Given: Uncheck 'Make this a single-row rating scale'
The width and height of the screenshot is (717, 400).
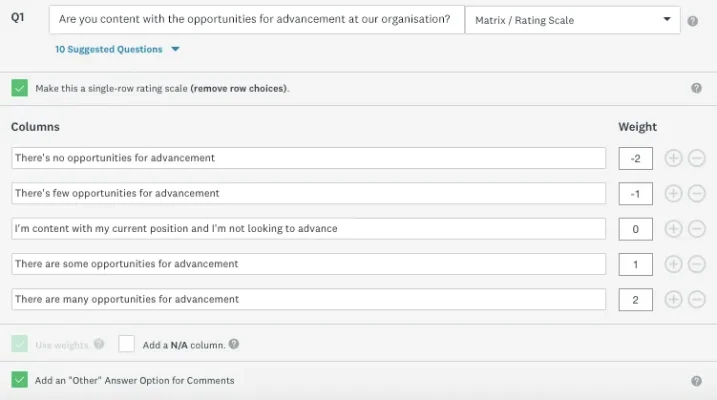Looking at the screenshot, I should (20, 88).
